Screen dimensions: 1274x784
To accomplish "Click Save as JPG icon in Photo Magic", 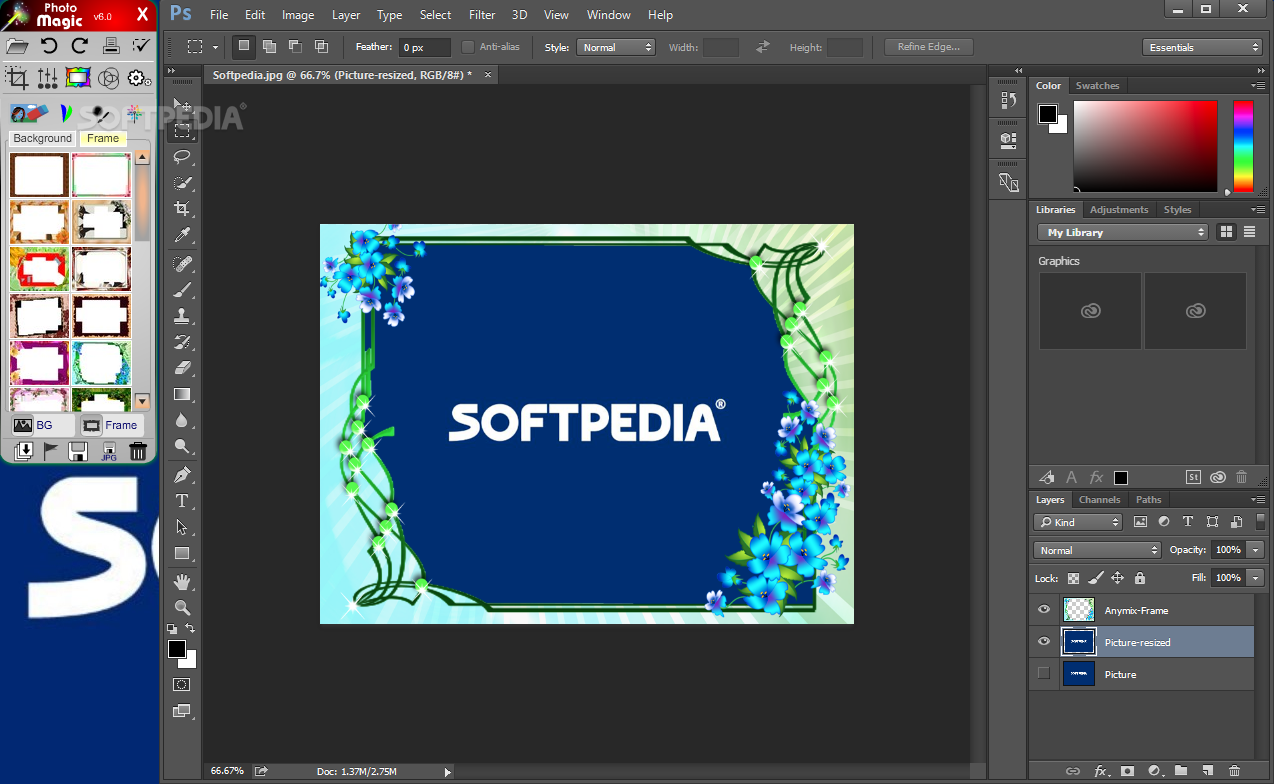I will pyautogui.click(x=109, y=452).
